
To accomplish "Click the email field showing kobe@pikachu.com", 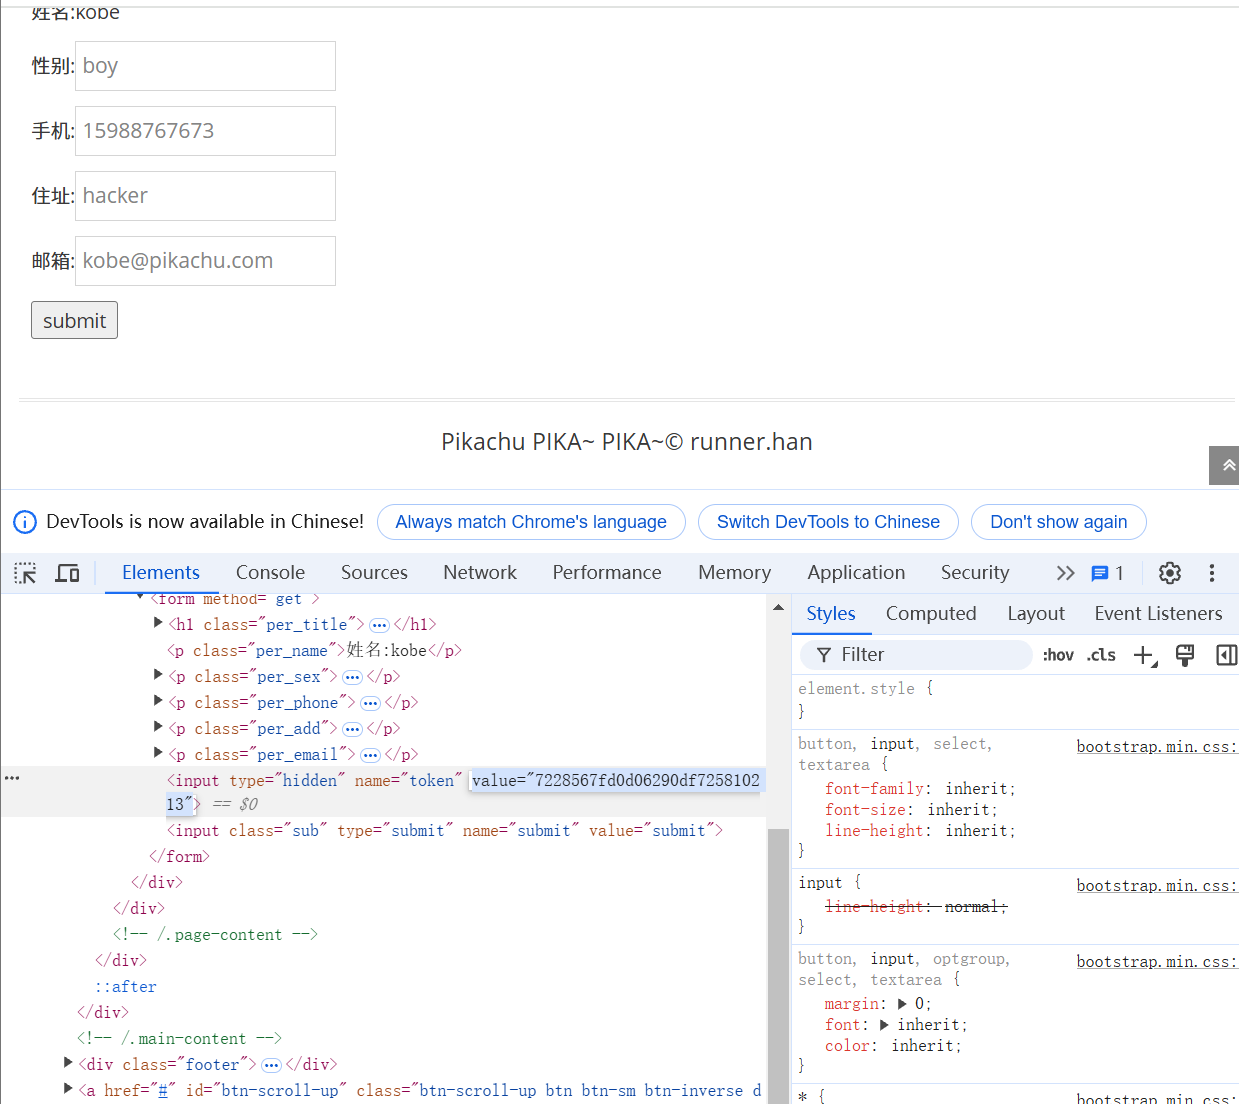I will click(x=205, y=261).
